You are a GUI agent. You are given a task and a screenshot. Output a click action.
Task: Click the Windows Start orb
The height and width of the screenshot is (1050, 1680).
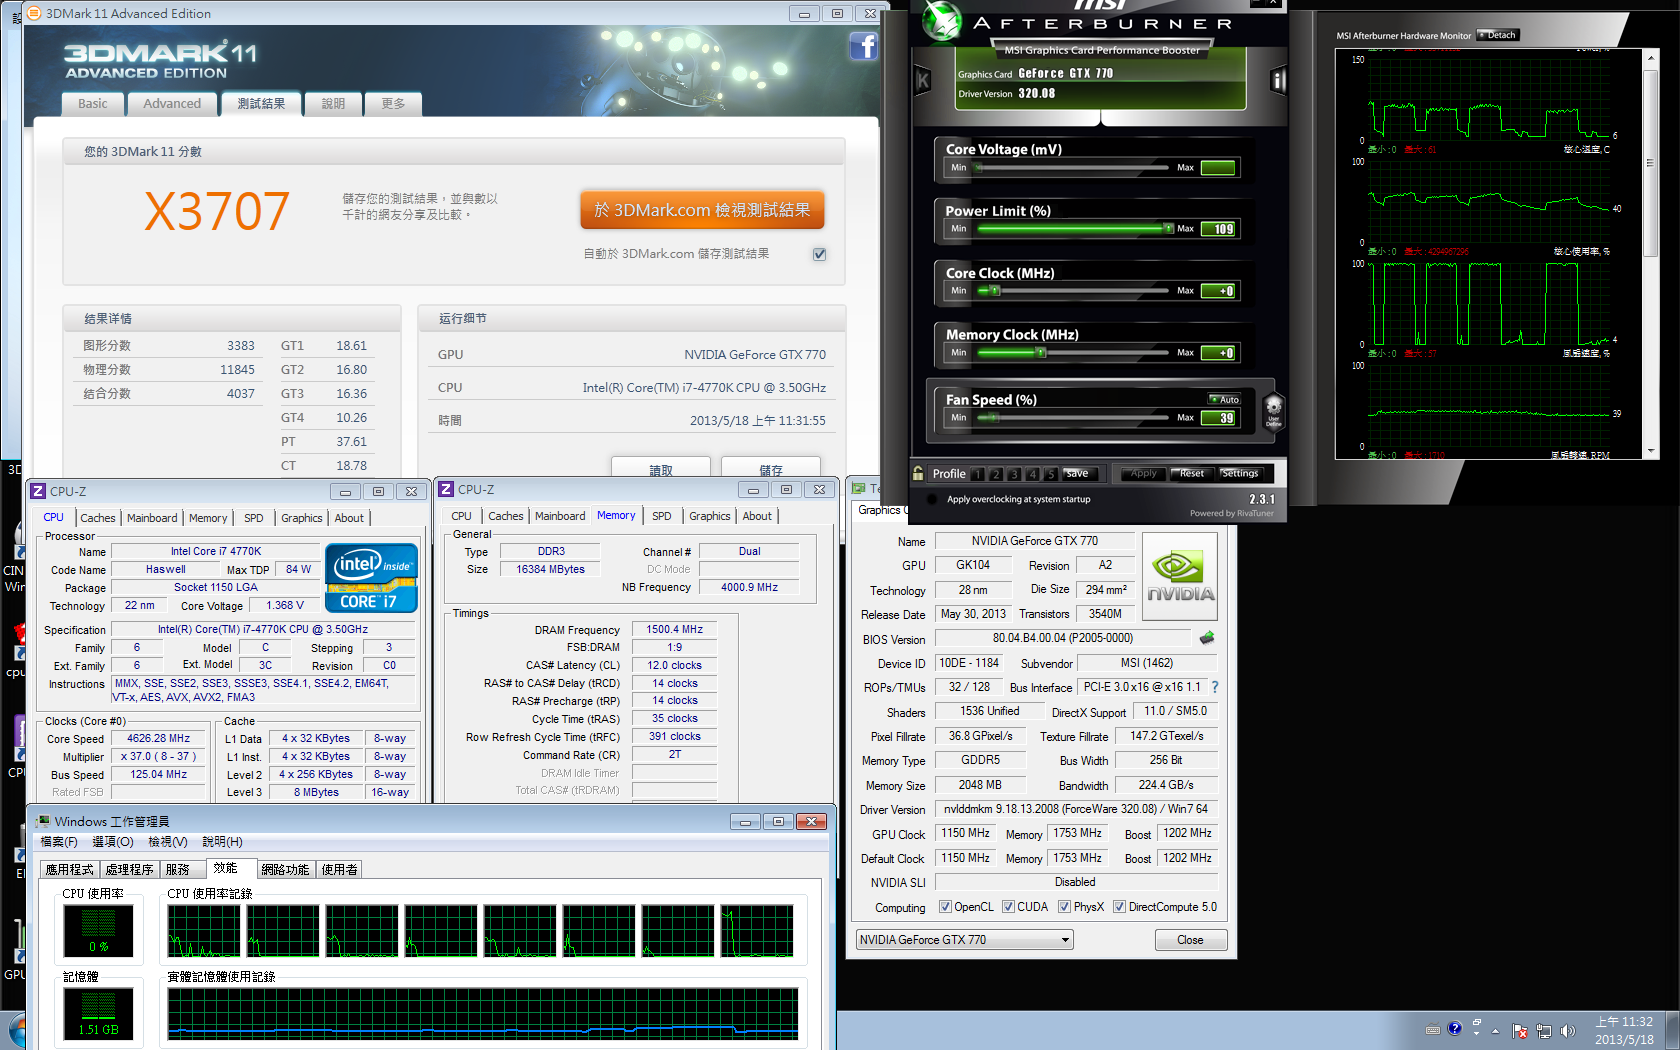pos(16,1031)
